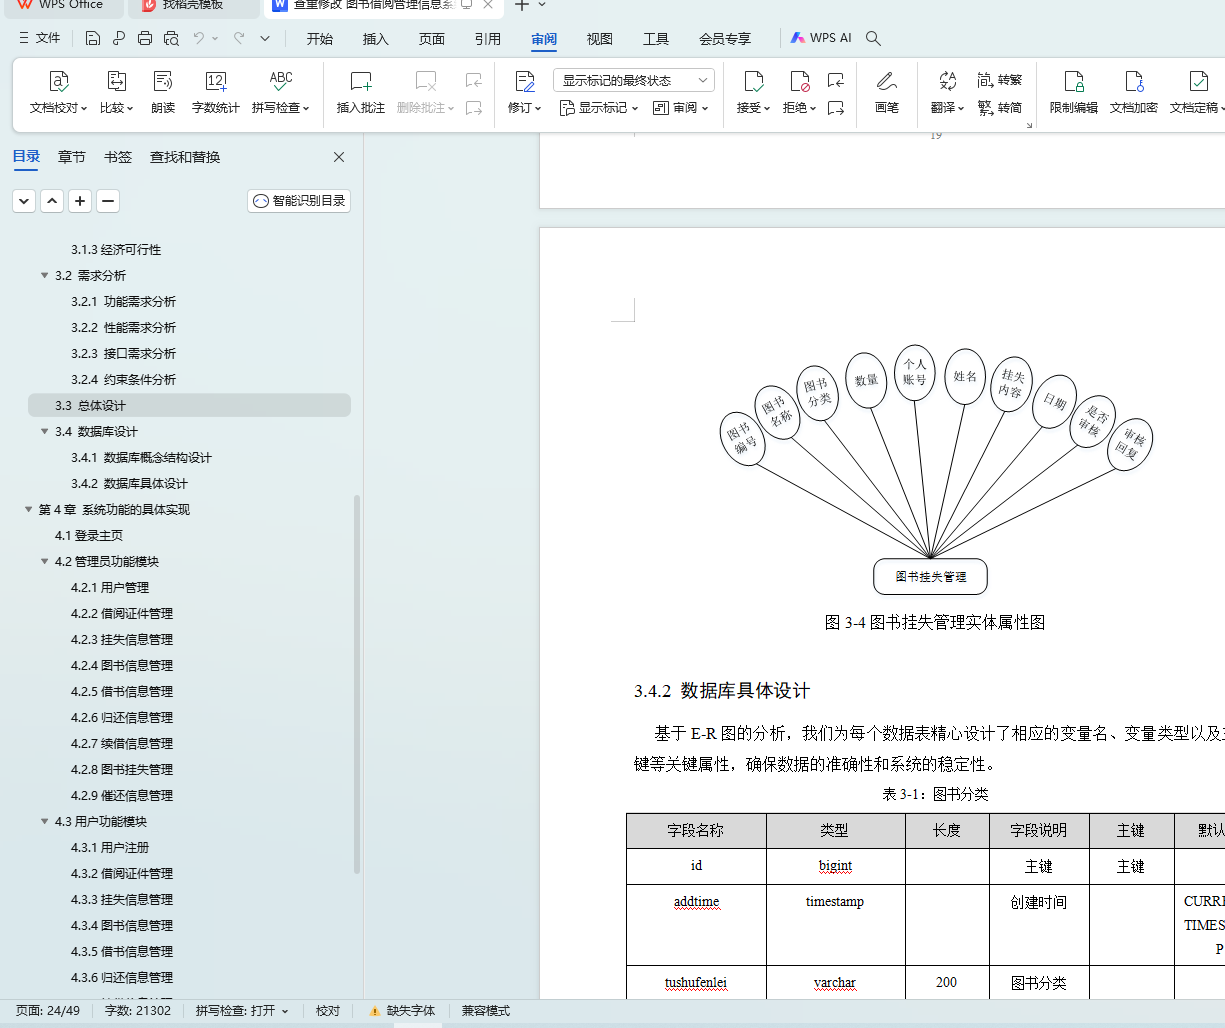Reject the change with 拒绝
This screenshot has width=1225, height=1028.
click(x=799, y=92)
